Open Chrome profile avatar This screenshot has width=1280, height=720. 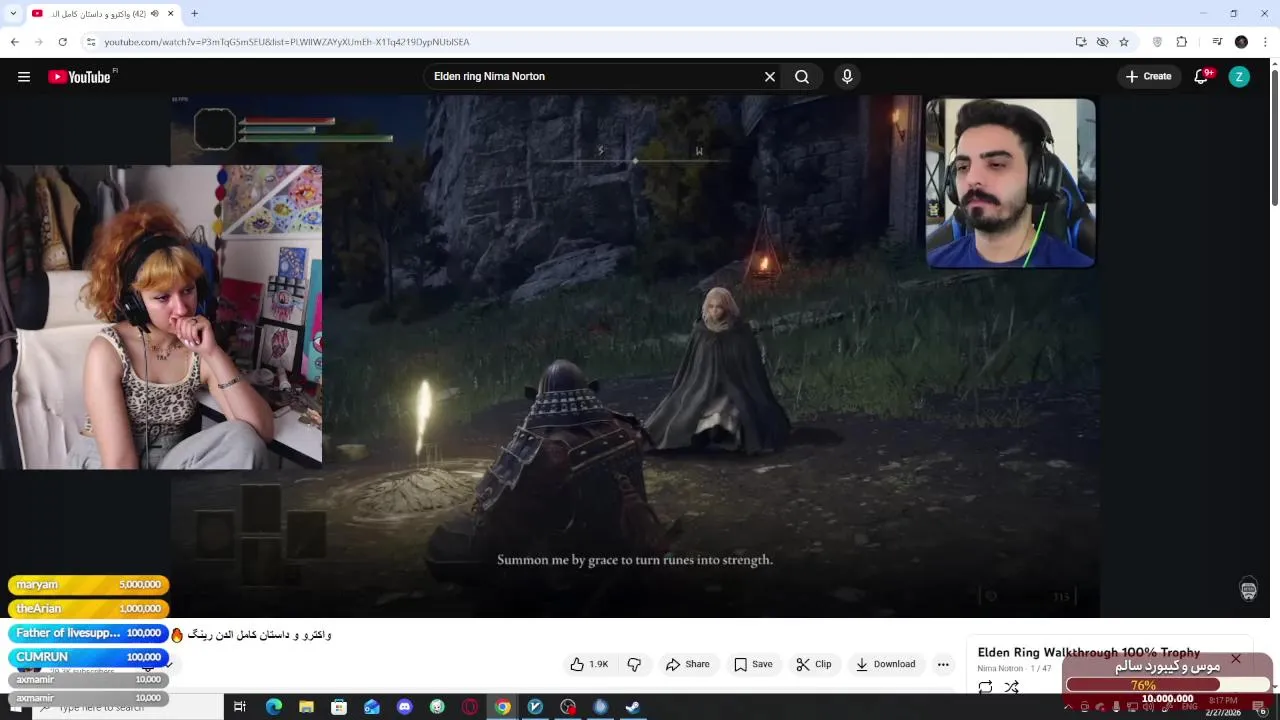pos(1241,42)
